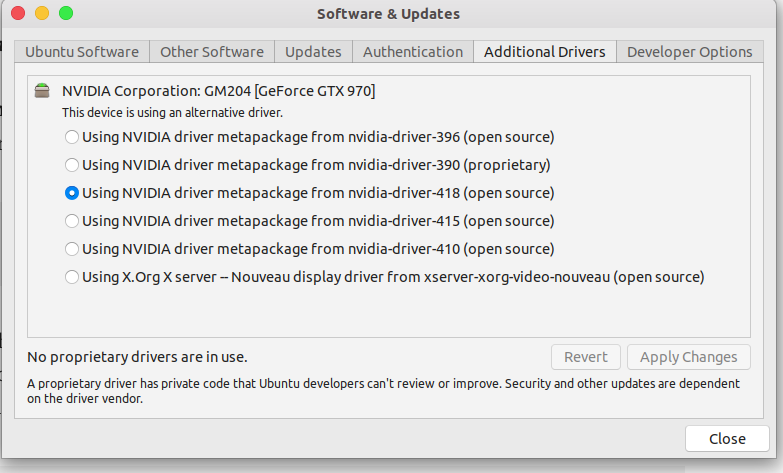Show the Developer Options tab
This screenshot has height=473, width=783.
pyautogui.click(x=689, y=52)
